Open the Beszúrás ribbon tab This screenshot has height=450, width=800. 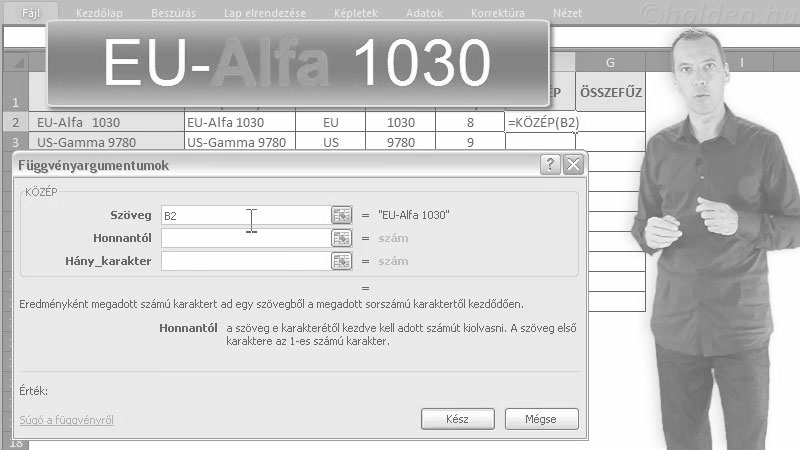click(175, 13)
